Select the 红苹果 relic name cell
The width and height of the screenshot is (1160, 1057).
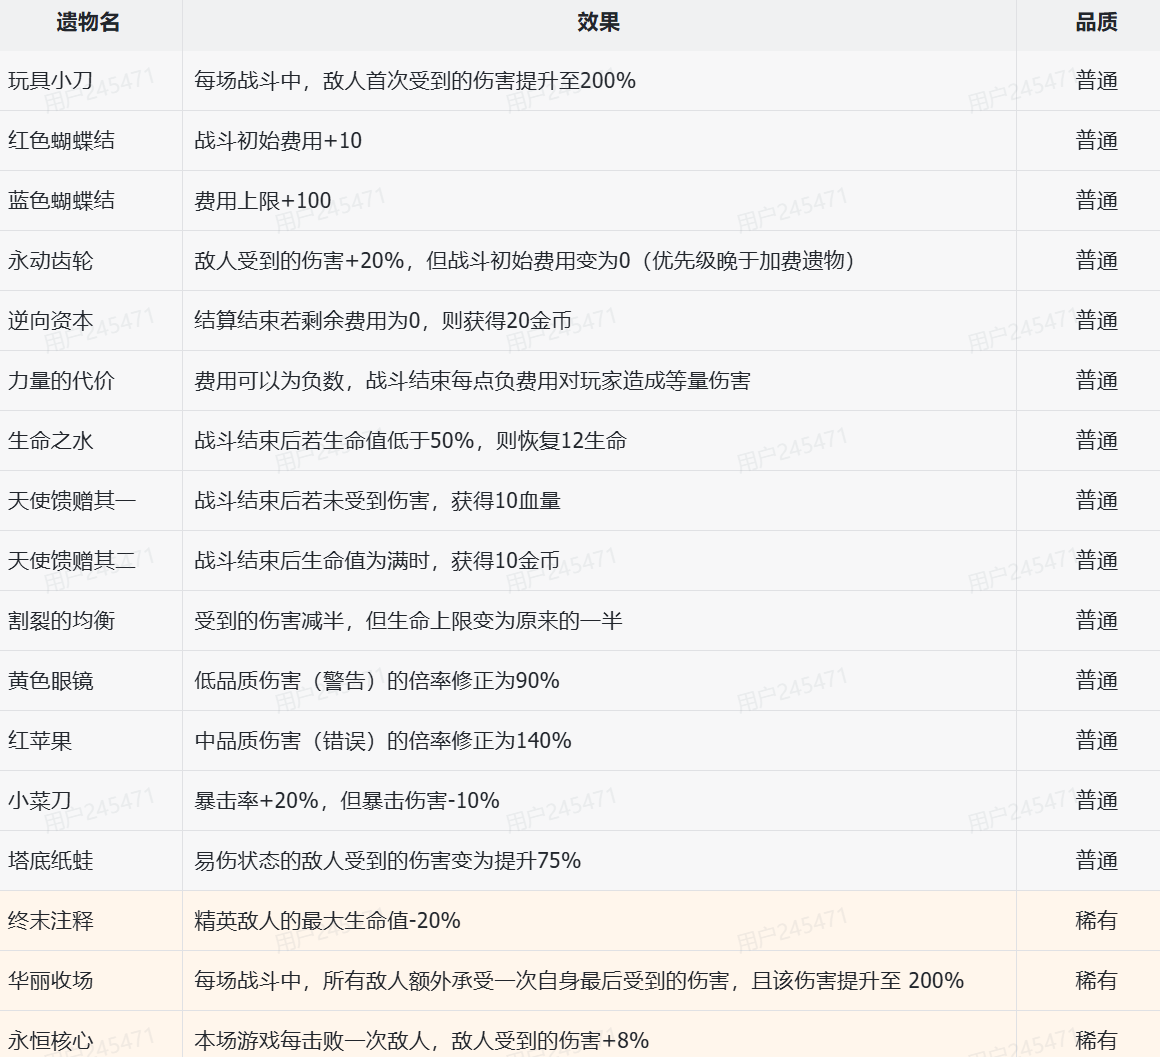40,741
